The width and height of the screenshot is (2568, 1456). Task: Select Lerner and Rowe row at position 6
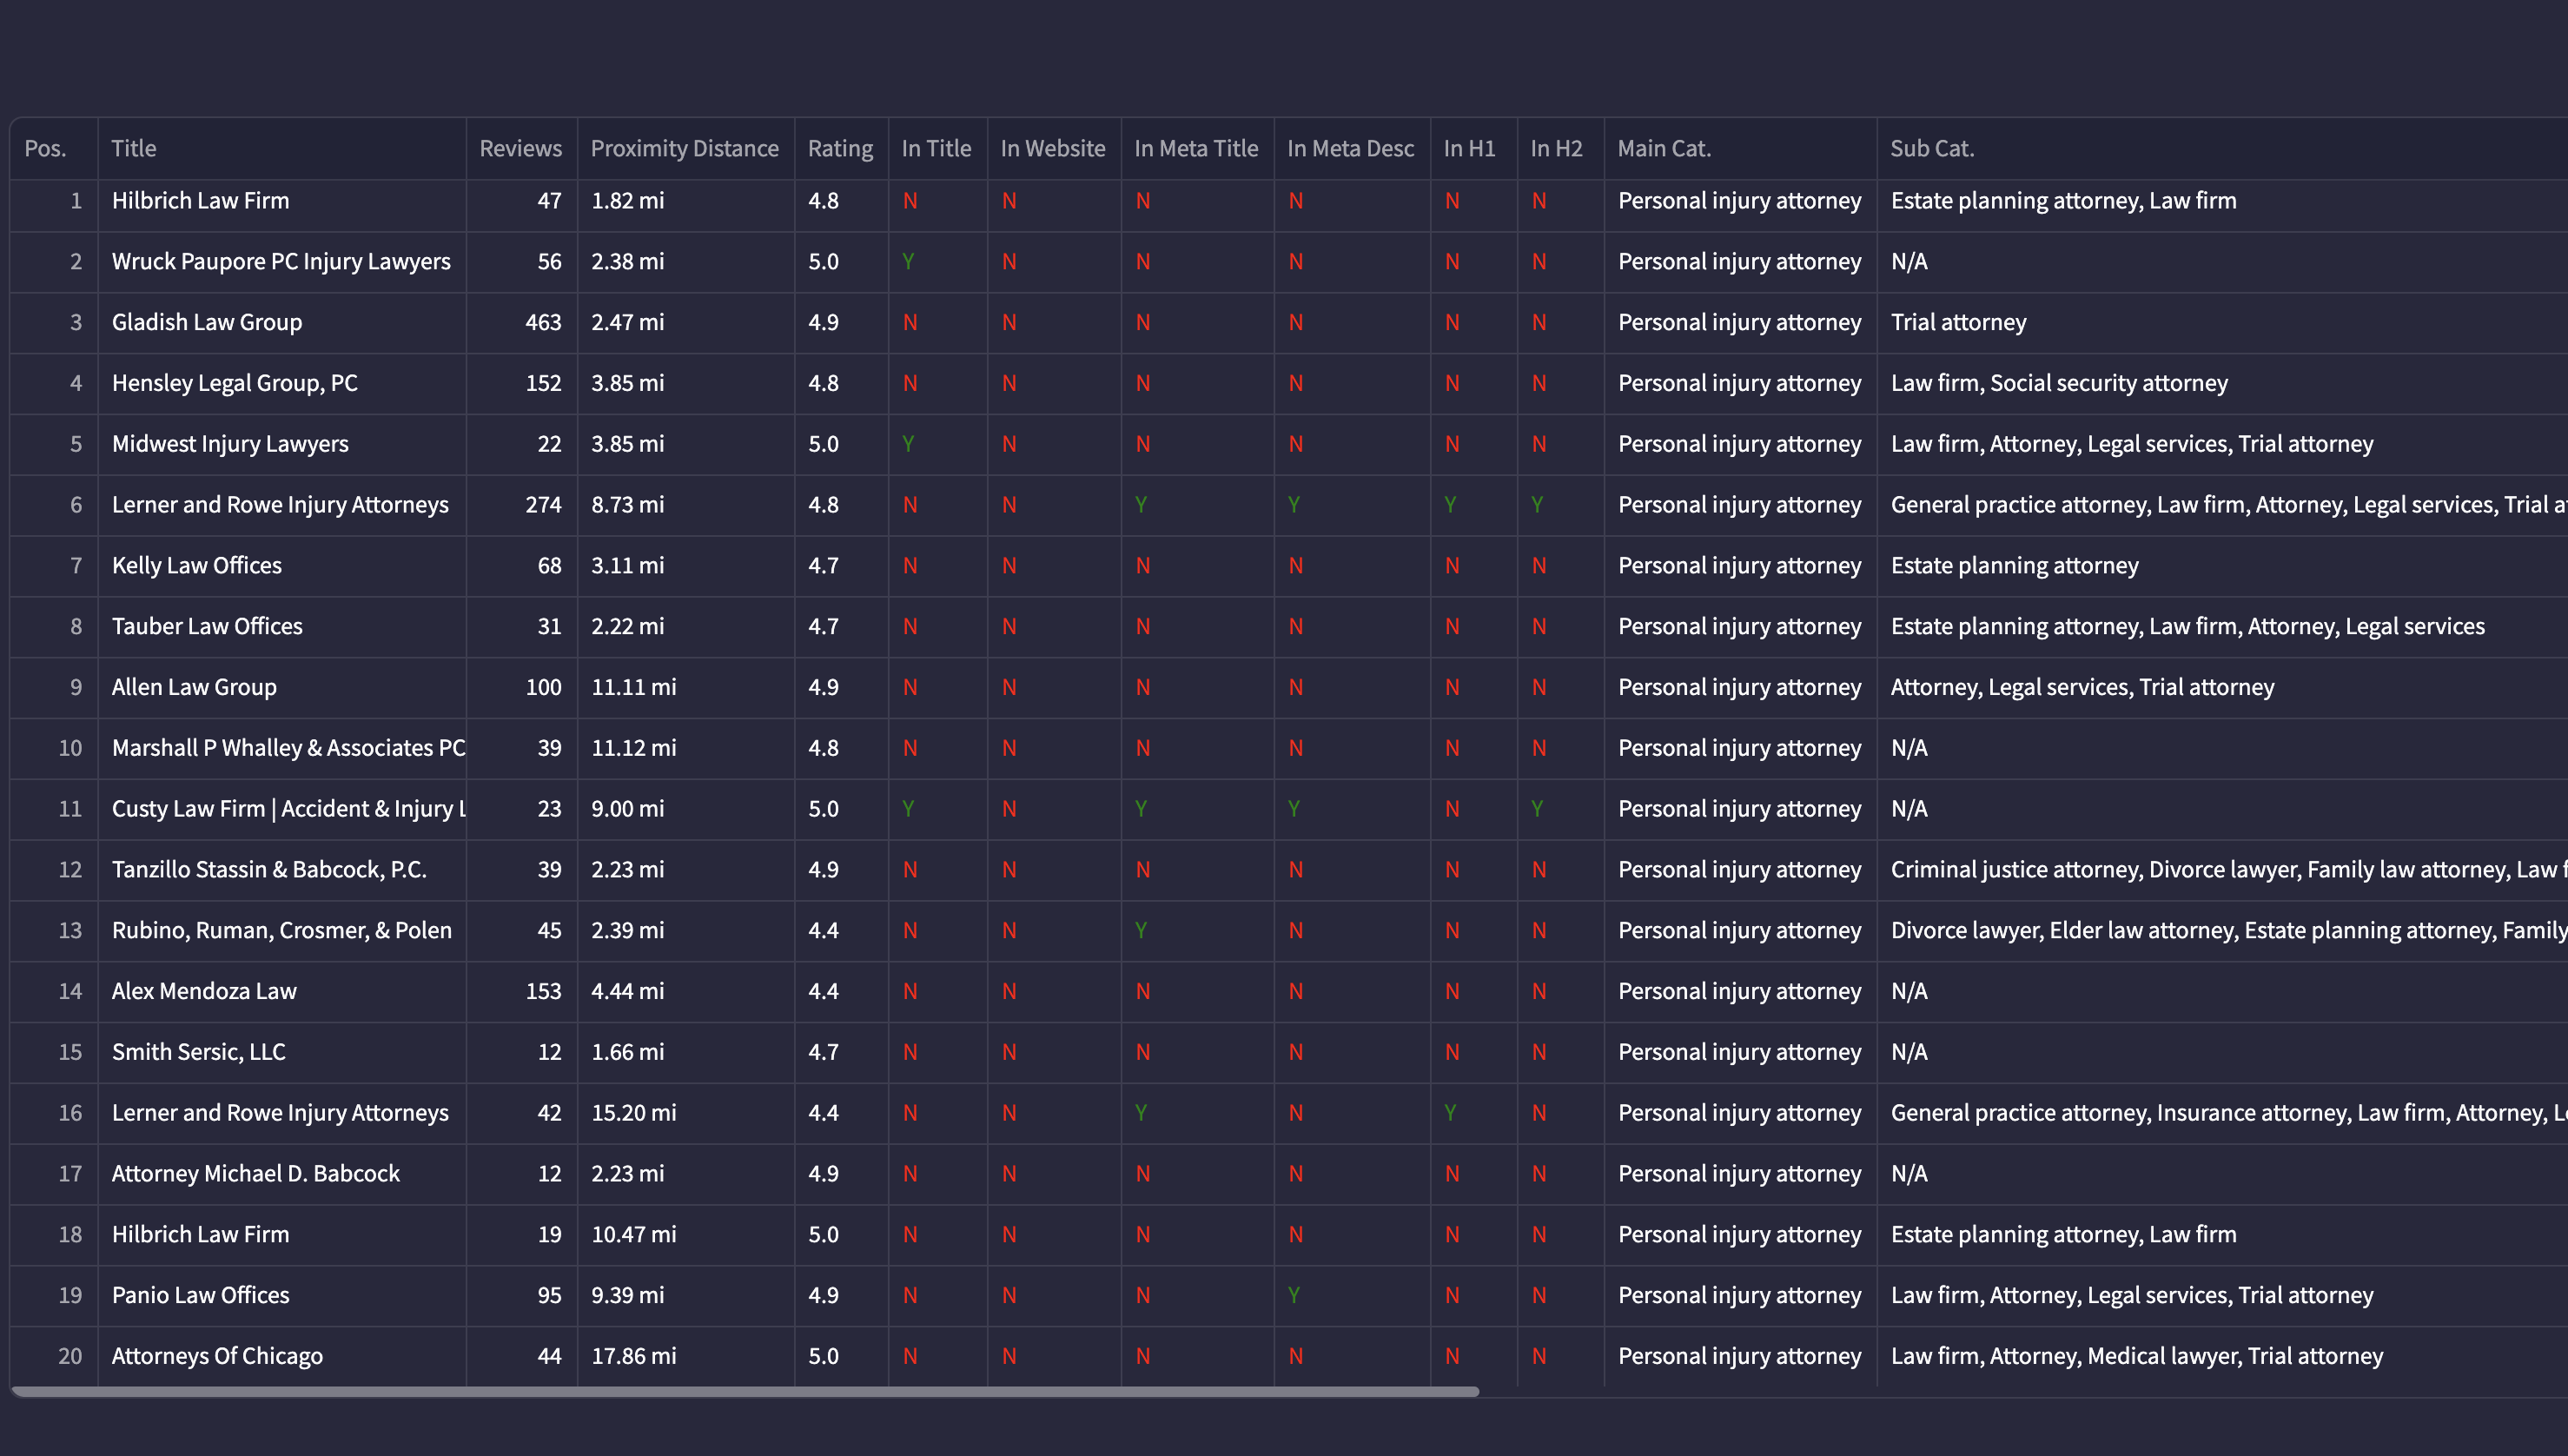[280, 505]
